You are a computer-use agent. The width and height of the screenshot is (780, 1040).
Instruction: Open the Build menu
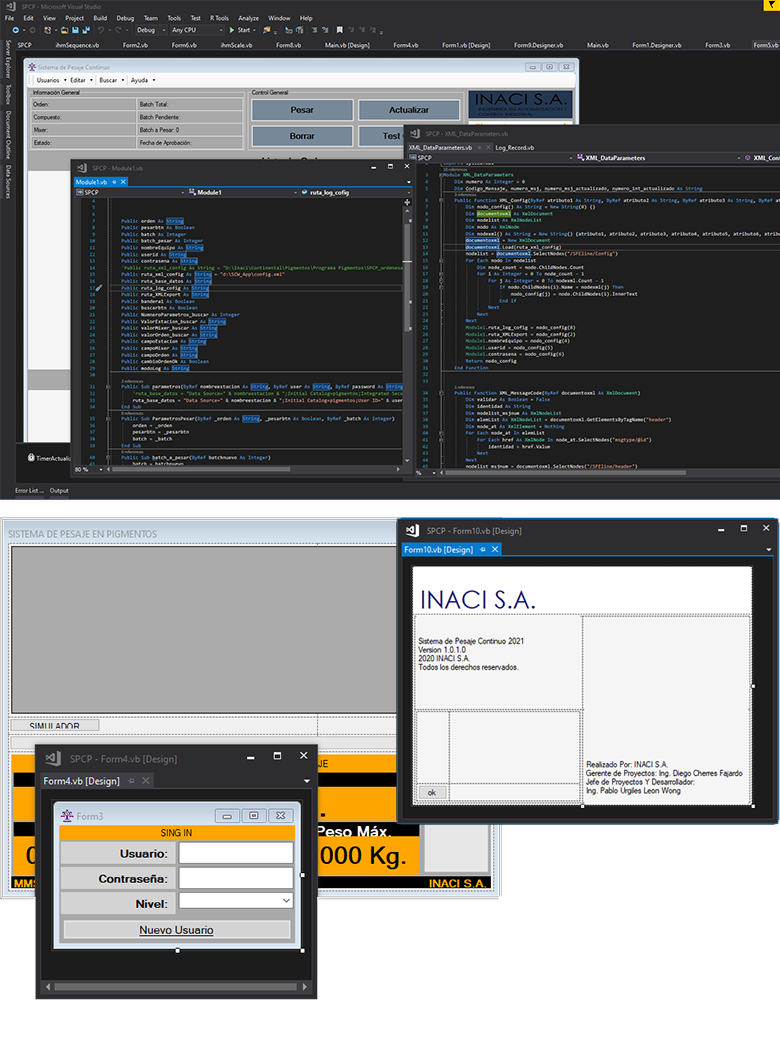pos(100,18)
